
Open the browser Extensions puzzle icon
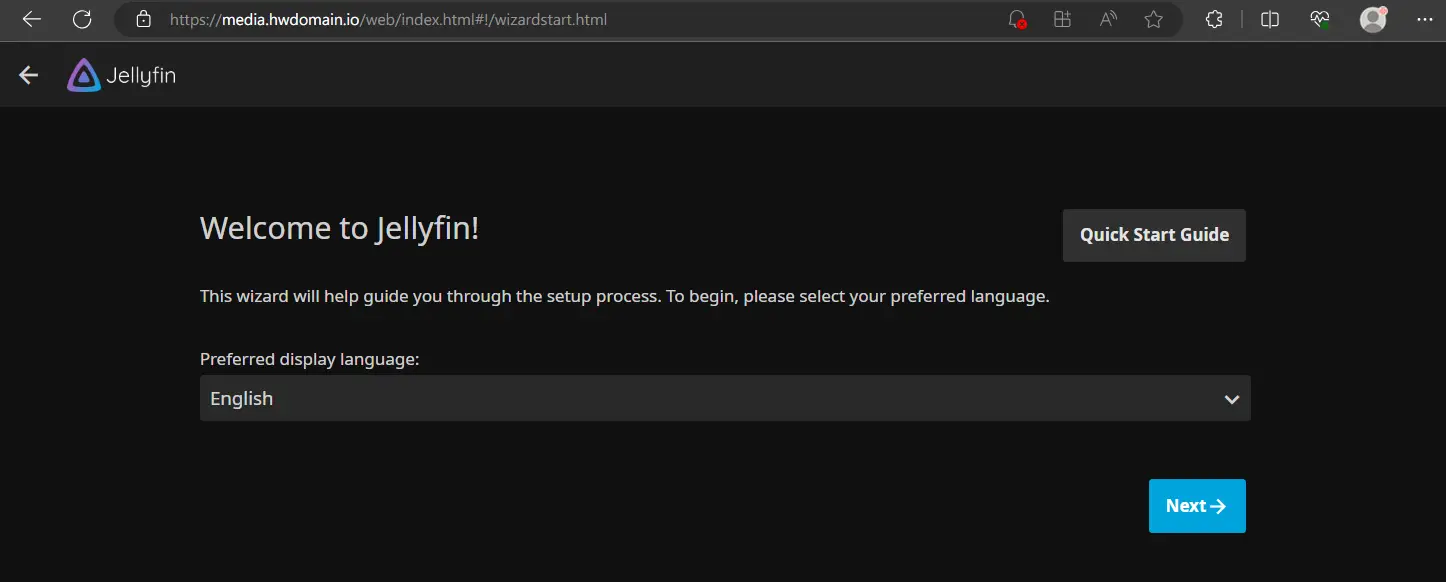click(1214, 19)
